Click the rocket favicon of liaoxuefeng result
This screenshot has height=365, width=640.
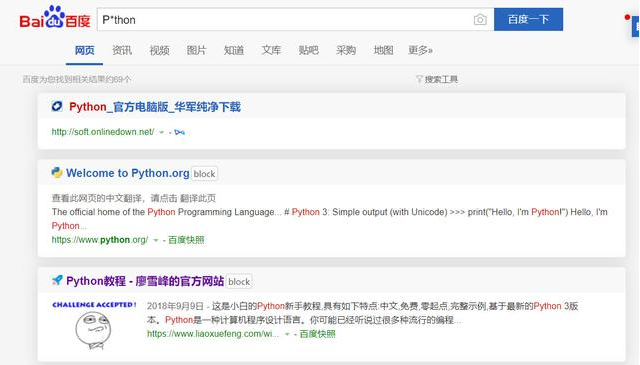[x=57, y=280]
